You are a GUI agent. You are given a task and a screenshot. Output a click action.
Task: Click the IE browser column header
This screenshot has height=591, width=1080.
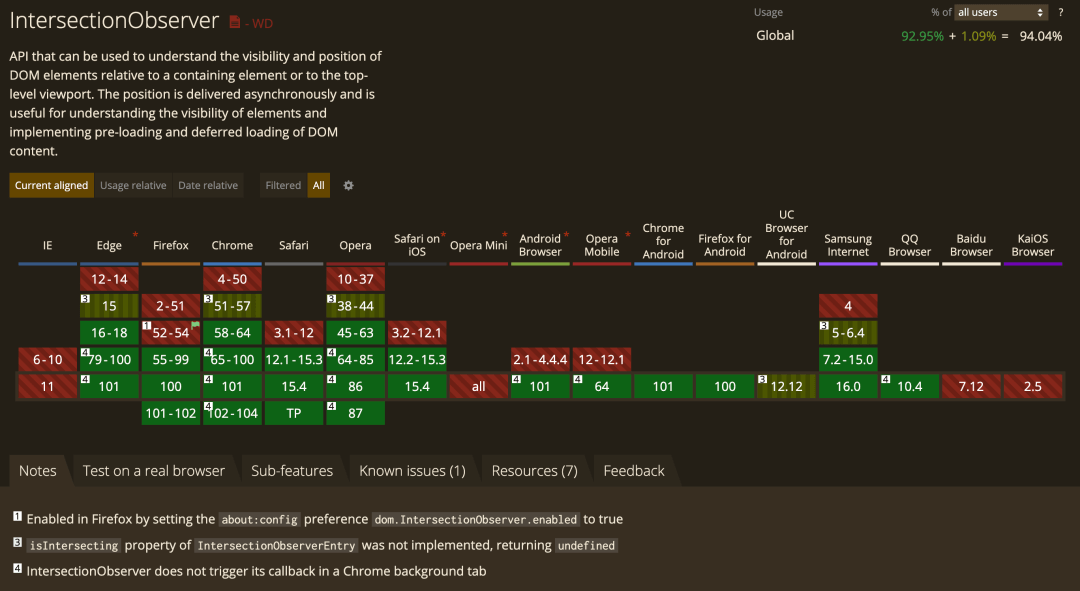click(x=48, y=245)
